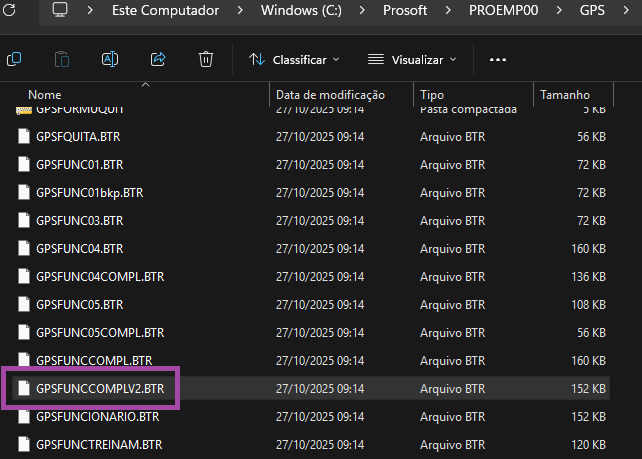642x459 pixels.
Task: Click file icon of GPSFUNC01.BTR
Action: (x=24, y=164)
